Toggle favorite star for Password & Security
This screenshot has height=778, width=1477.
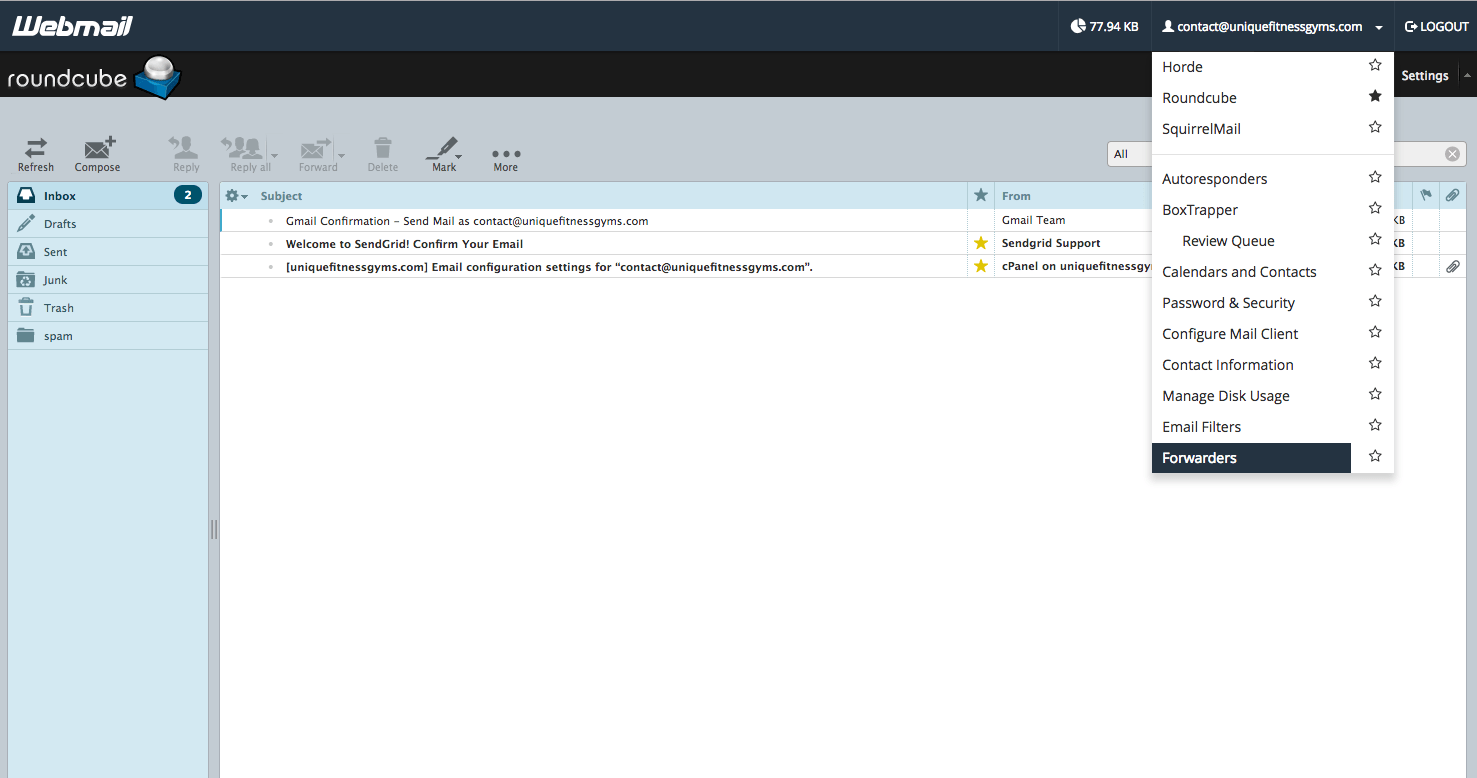click(1375, 302)
